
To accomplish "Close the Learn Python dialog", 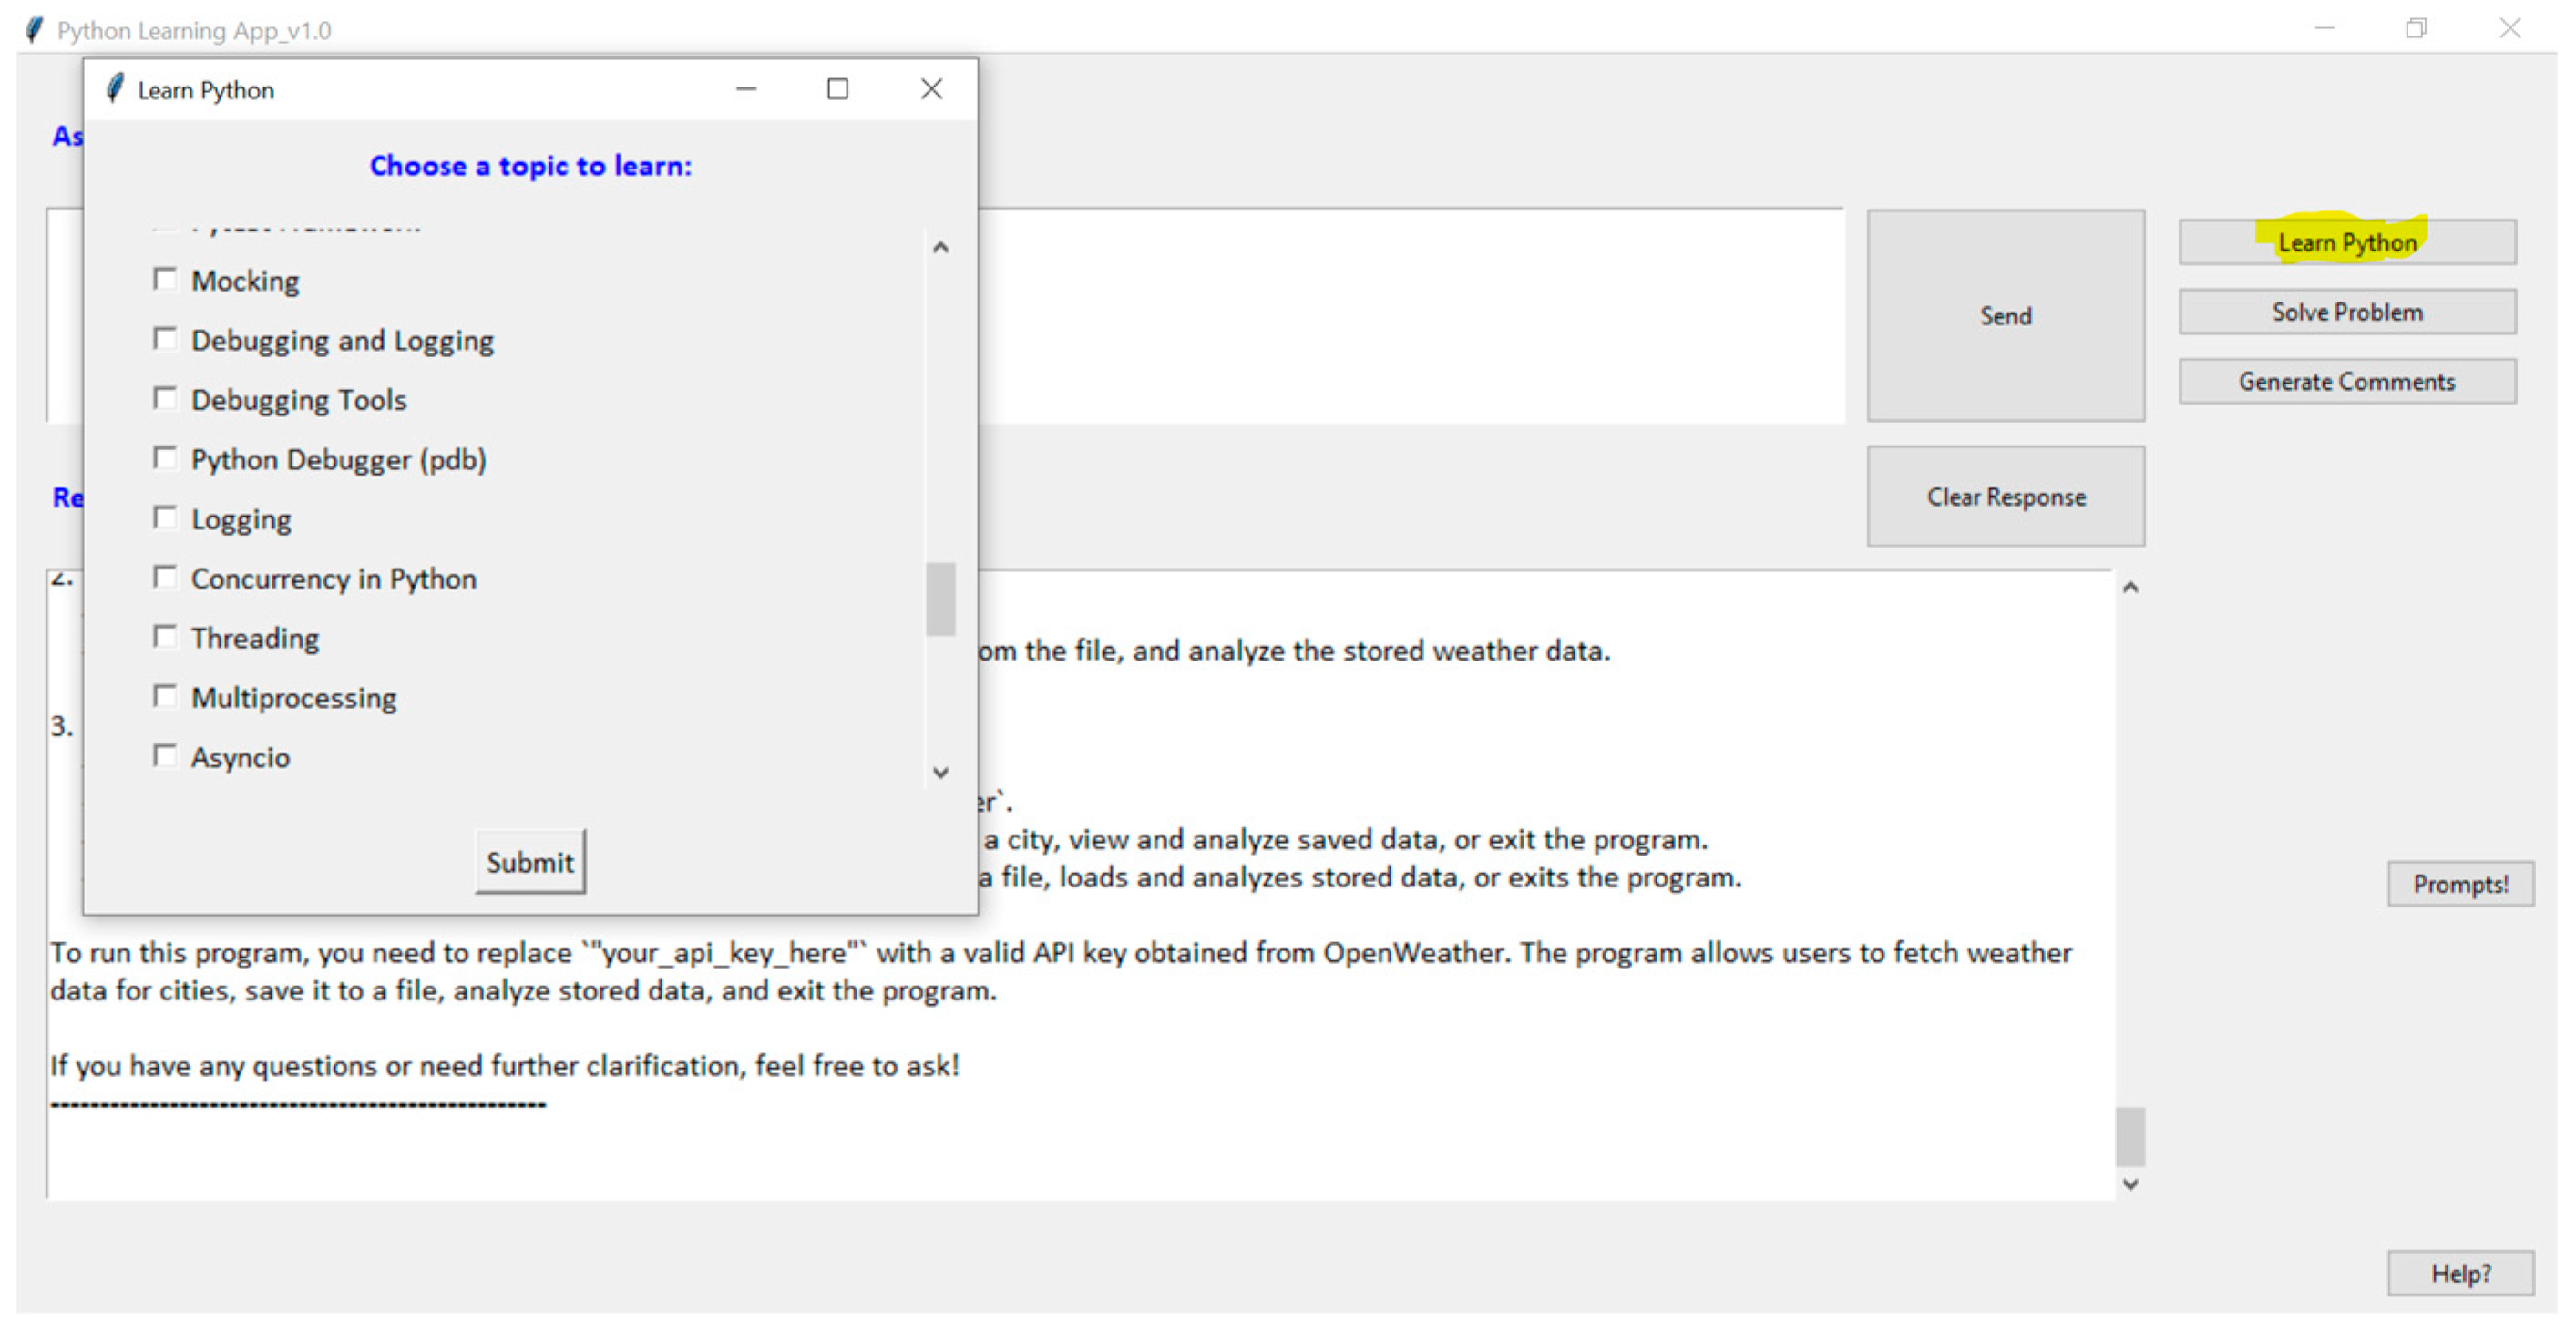I will pos(931,89).
